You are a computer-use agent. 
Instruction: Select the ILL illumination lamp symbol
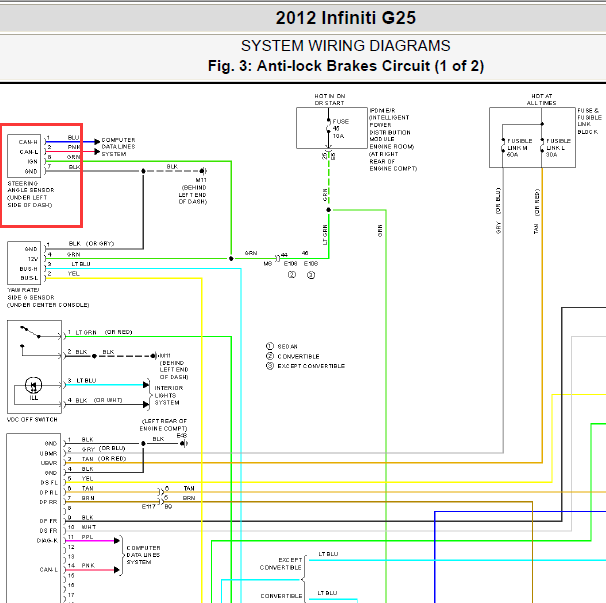coord(34,385)
